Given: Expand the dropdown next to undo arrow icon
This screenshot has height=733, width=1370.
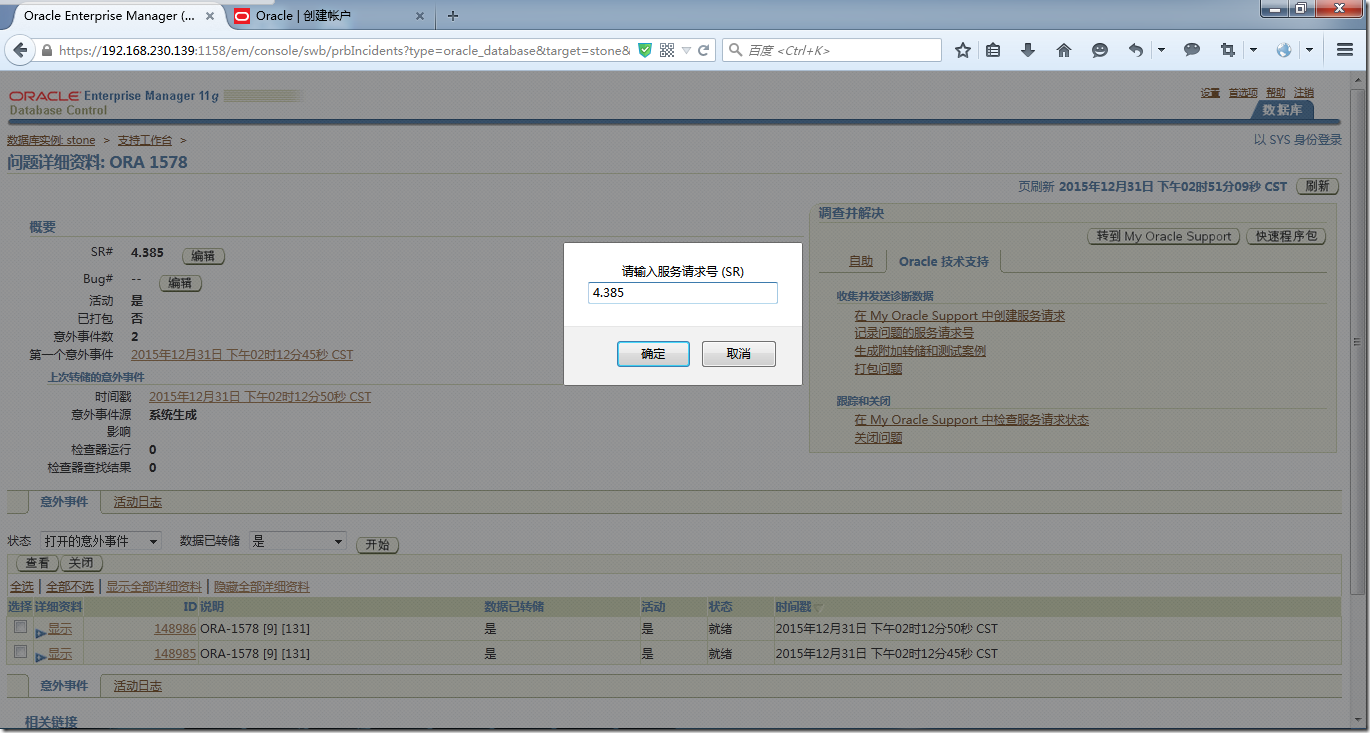Looking at the screenshot, I should 1161,50.
